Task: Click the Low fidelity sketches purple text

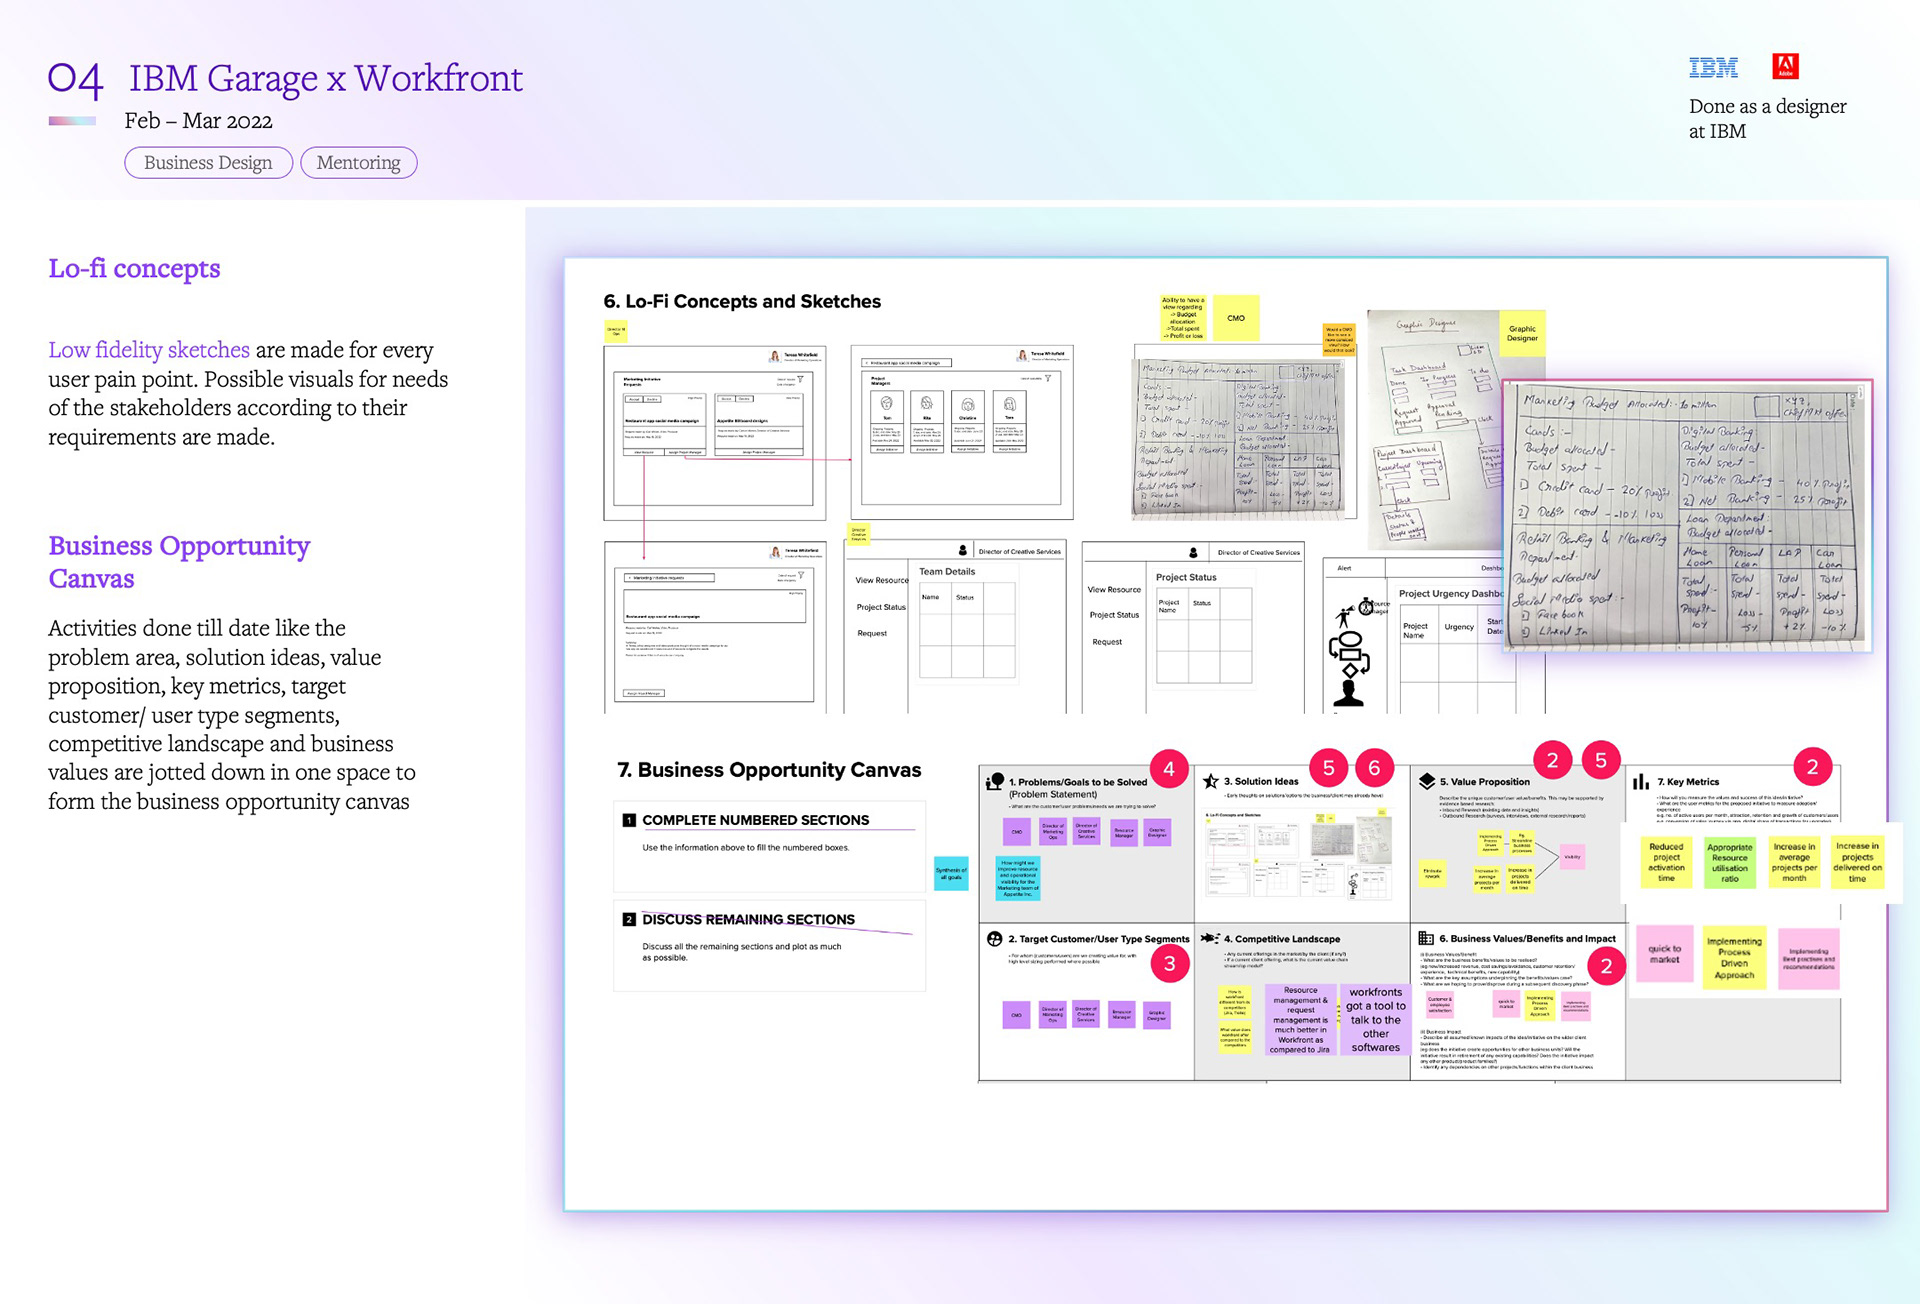Action: [149, 350]
